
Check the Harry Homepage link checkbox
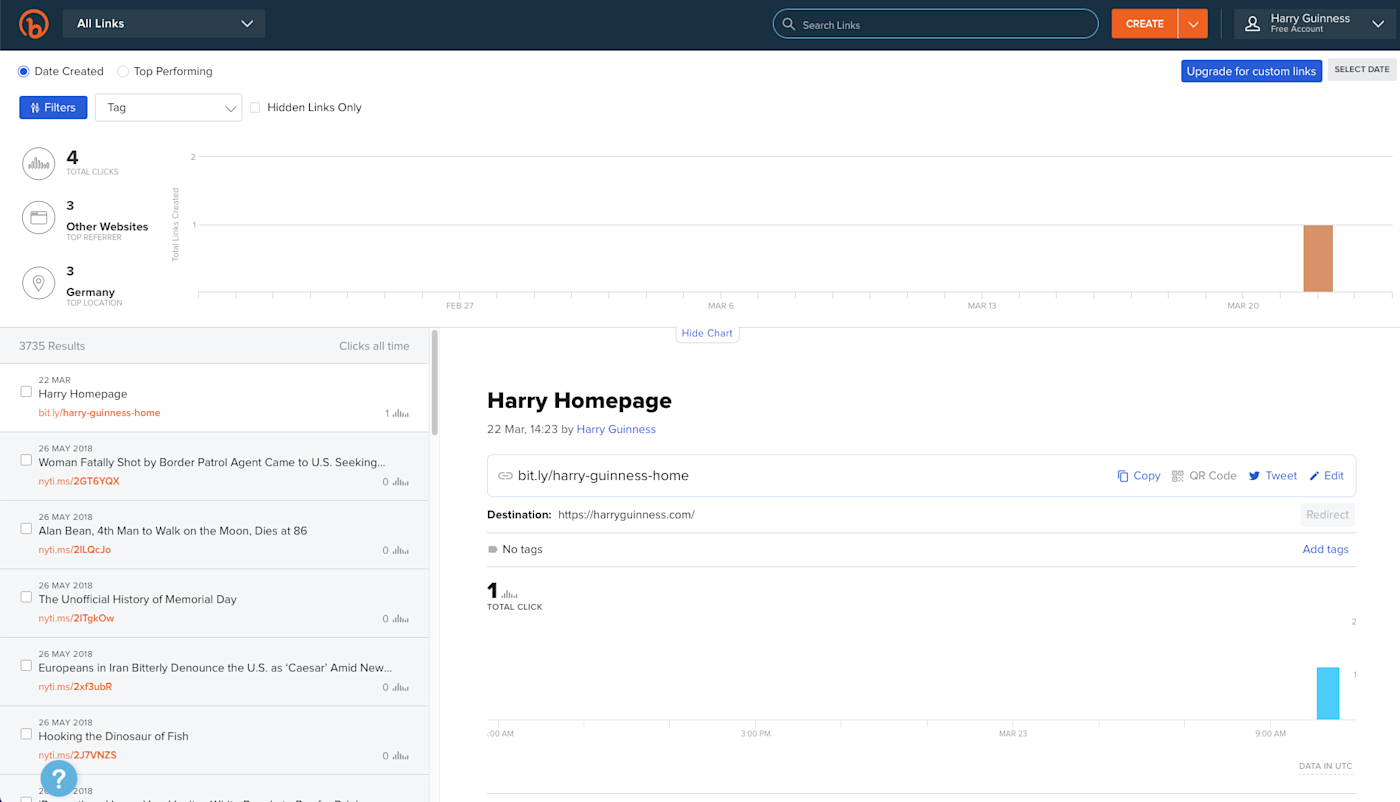point(26,392)
